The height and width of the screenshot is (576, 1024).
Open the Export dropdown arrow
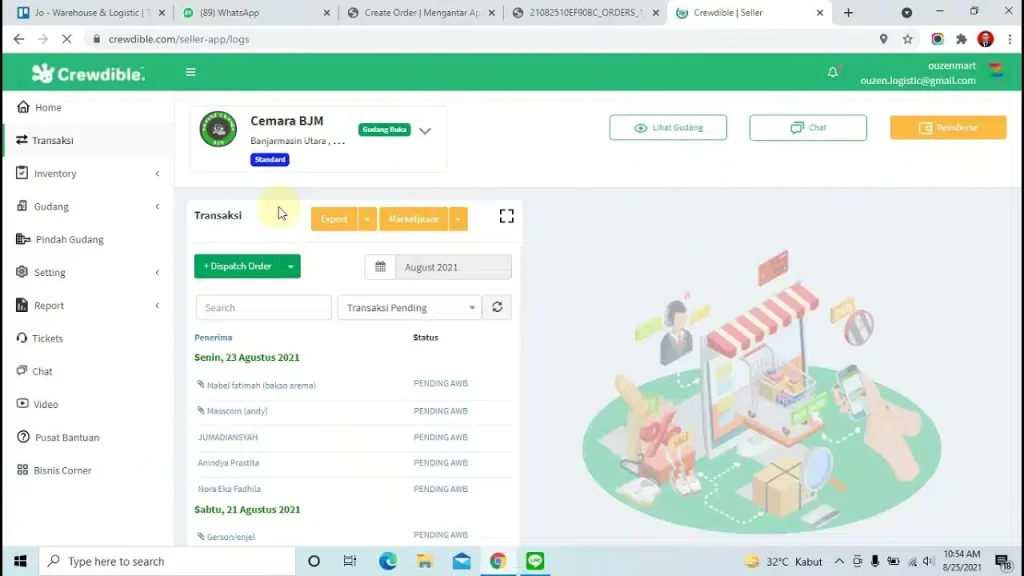coord(367,219)
